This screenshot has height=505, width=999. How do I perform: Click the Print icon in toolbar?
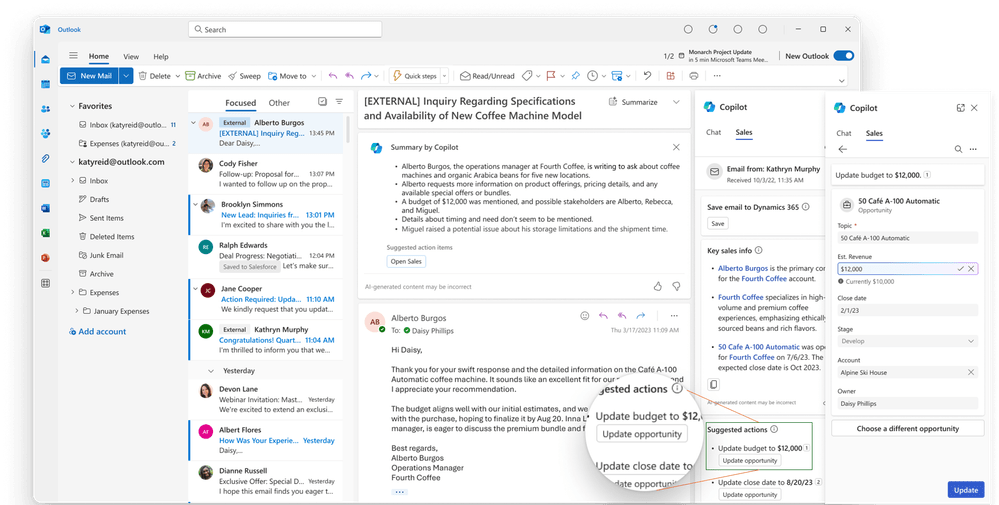coord(694,76)
